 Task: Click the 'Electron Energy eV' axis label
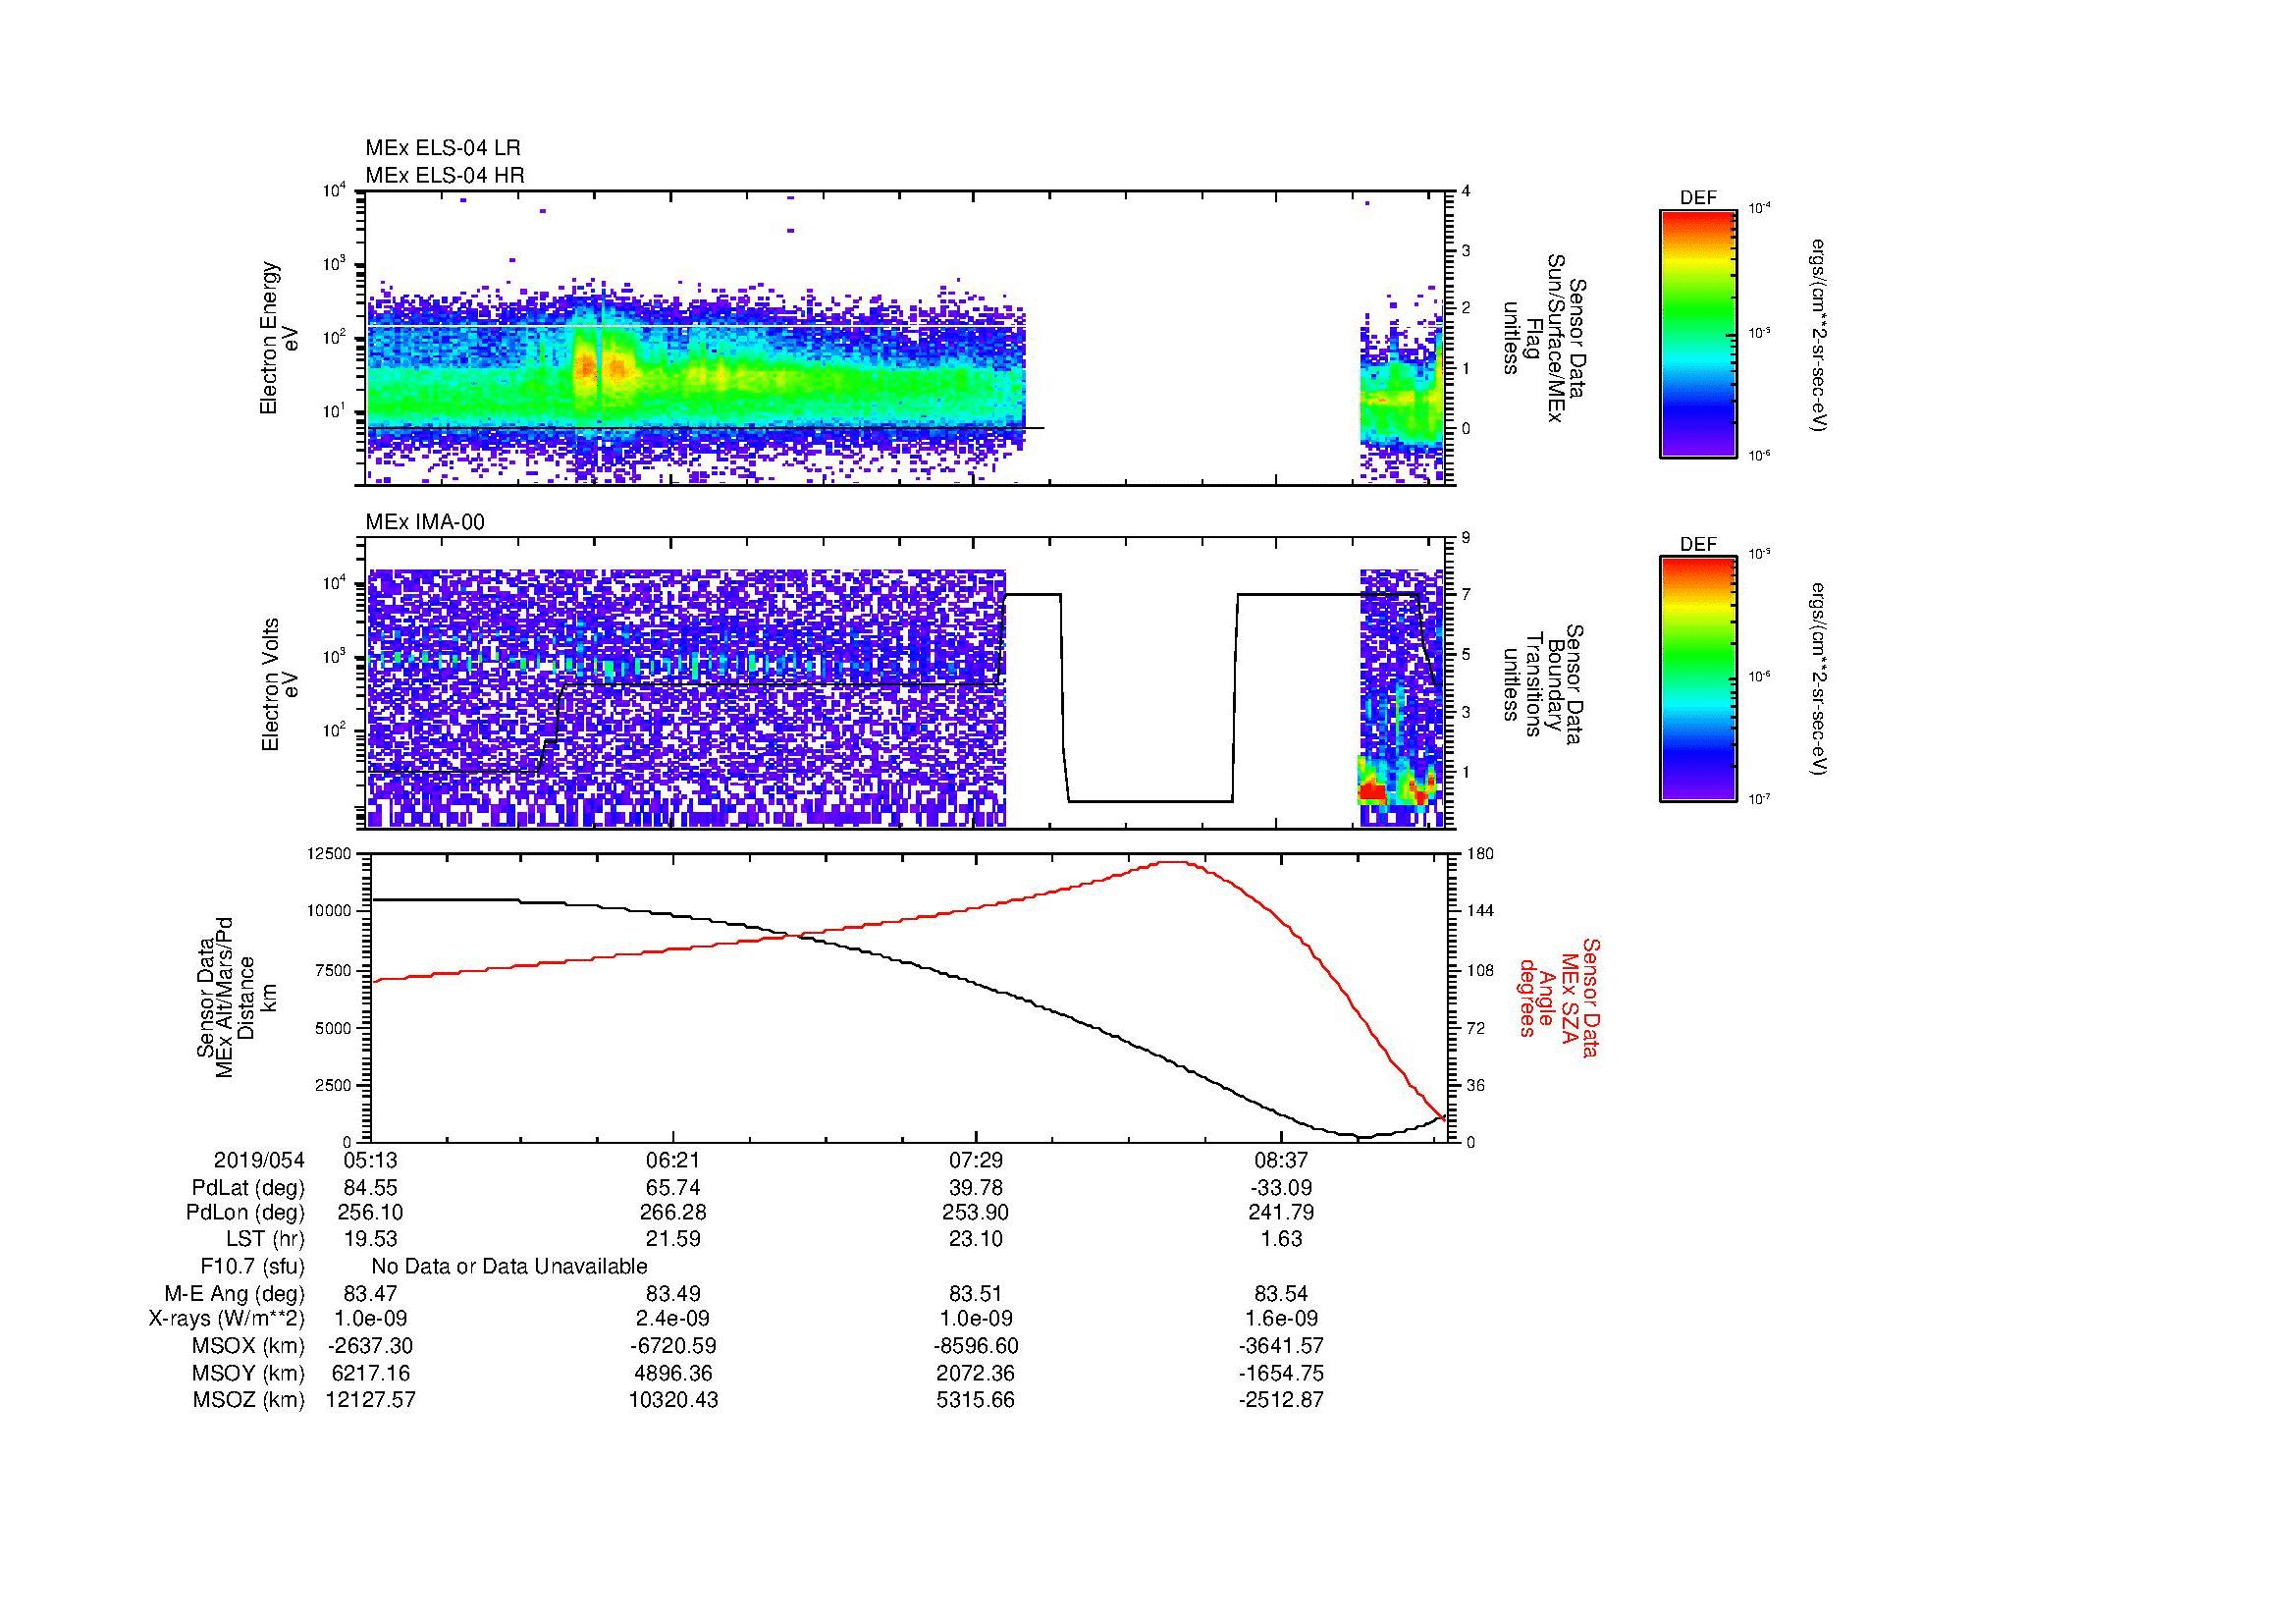click(x=279, y=338)
